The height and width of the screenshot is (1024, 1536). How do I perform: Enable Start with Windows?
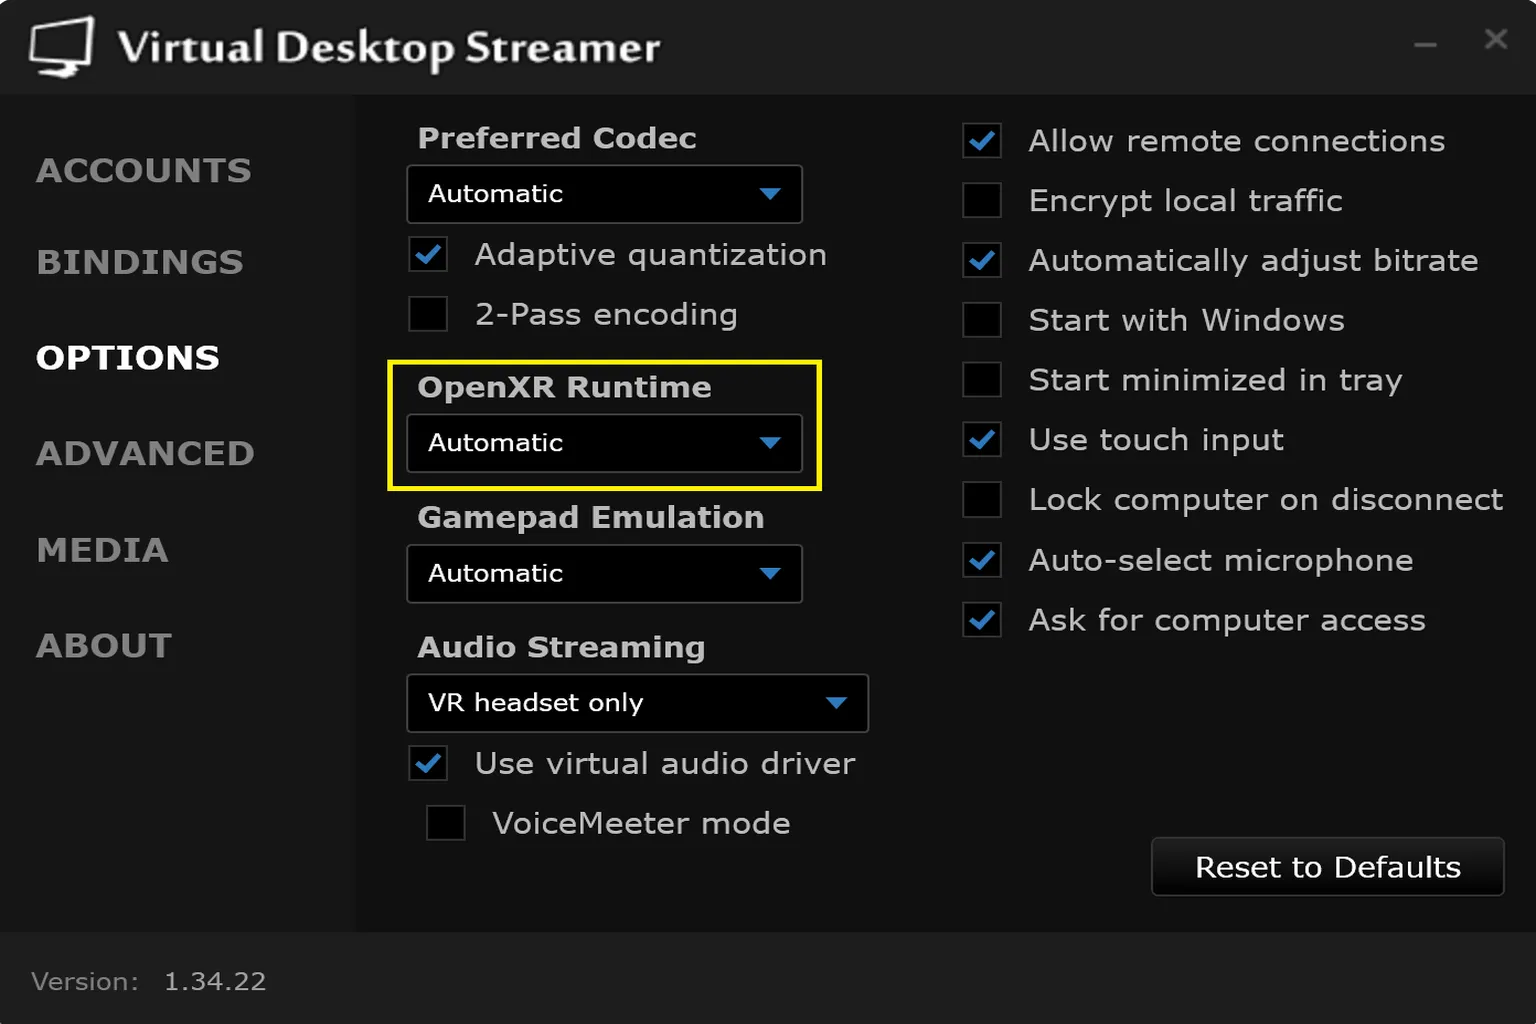click(x=982, y=320)
